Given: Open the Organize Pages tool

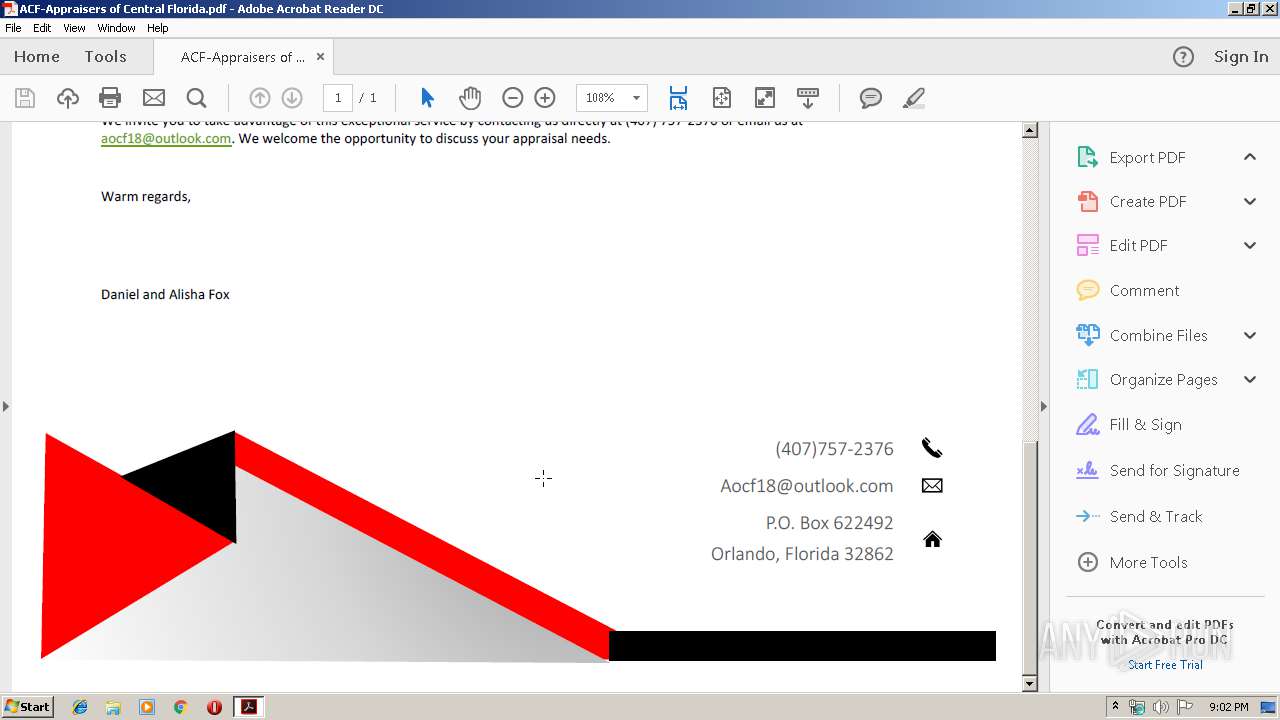Looking at the screenshot, I should pos(1162,379).
